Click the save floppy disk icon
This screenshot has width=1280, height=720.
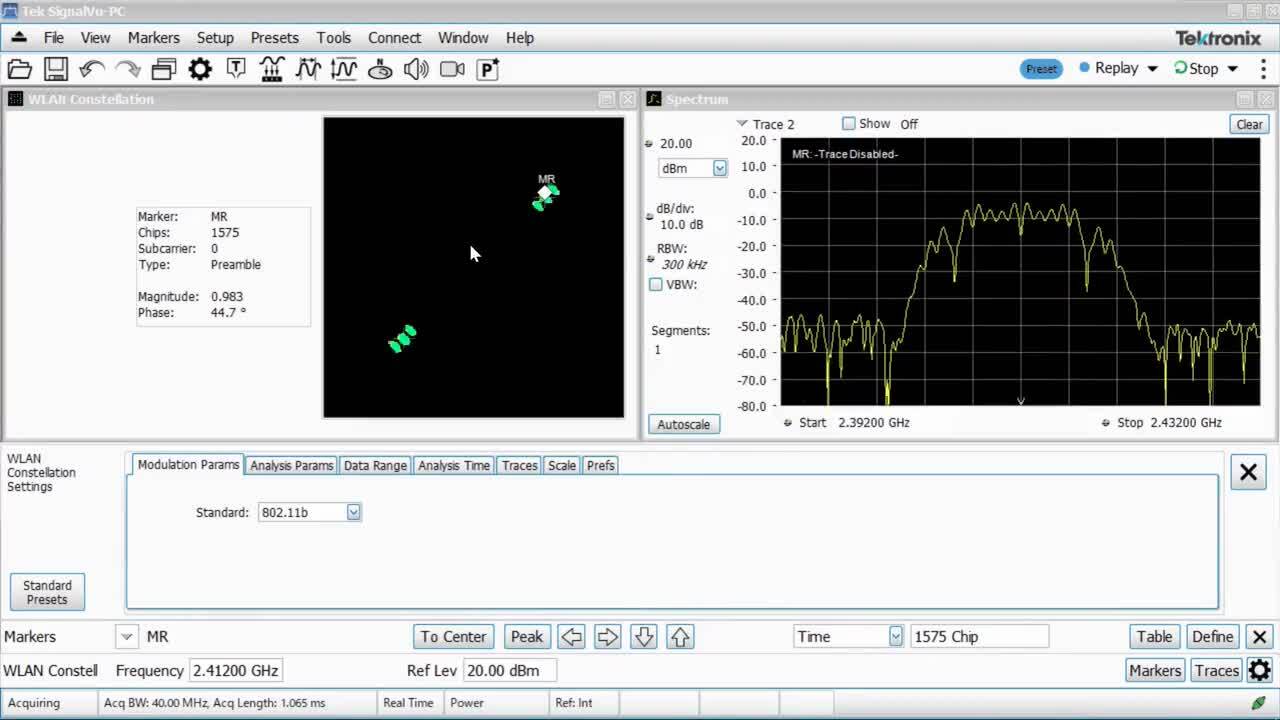tap(55, 69)
